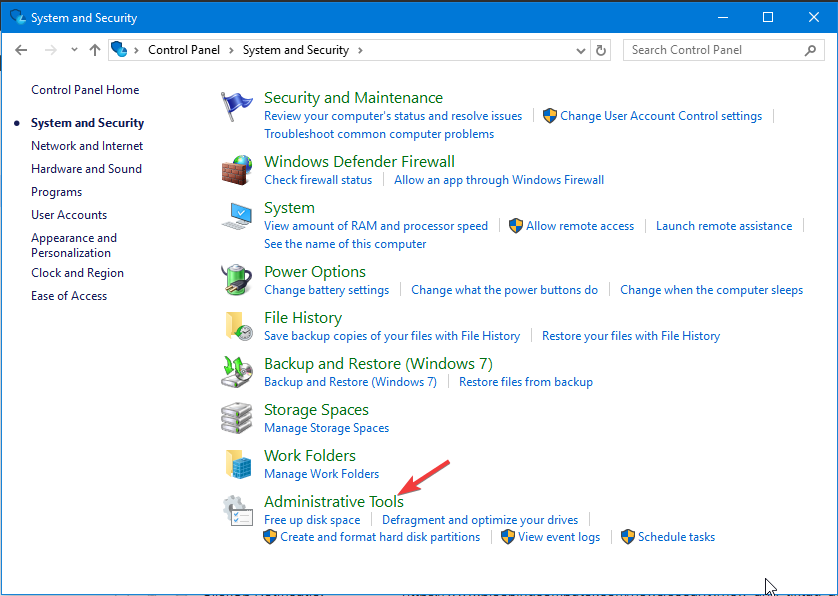
Task: Click the Power Options battery icon
Action: click(236, 280)
